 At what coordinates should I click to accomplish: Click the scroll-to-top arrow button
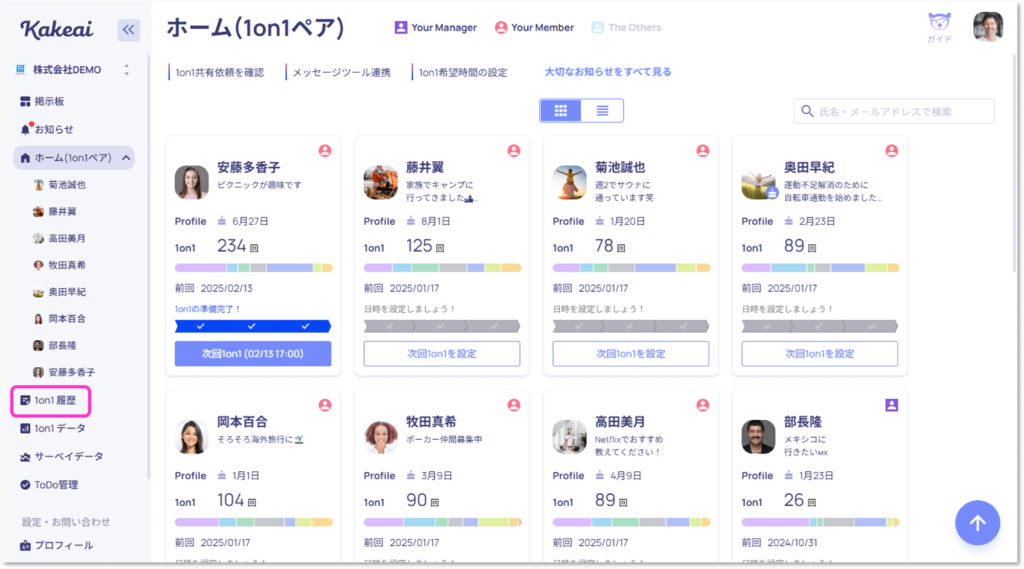coord(977,523)
